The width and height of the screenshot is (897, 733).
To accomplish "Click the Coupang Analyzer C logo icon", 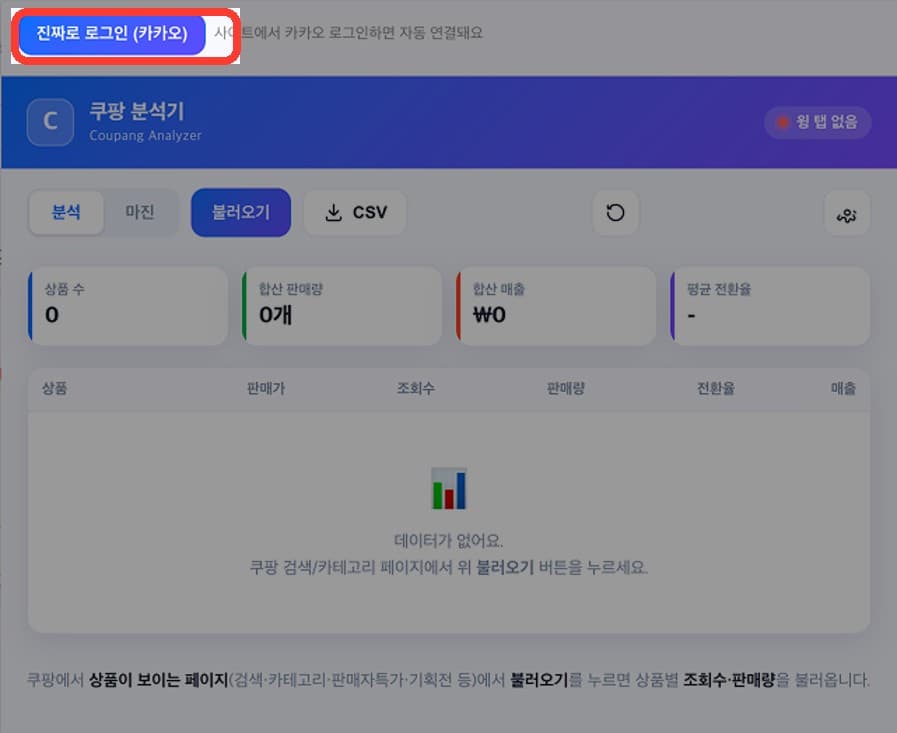I will coord(50,122).
